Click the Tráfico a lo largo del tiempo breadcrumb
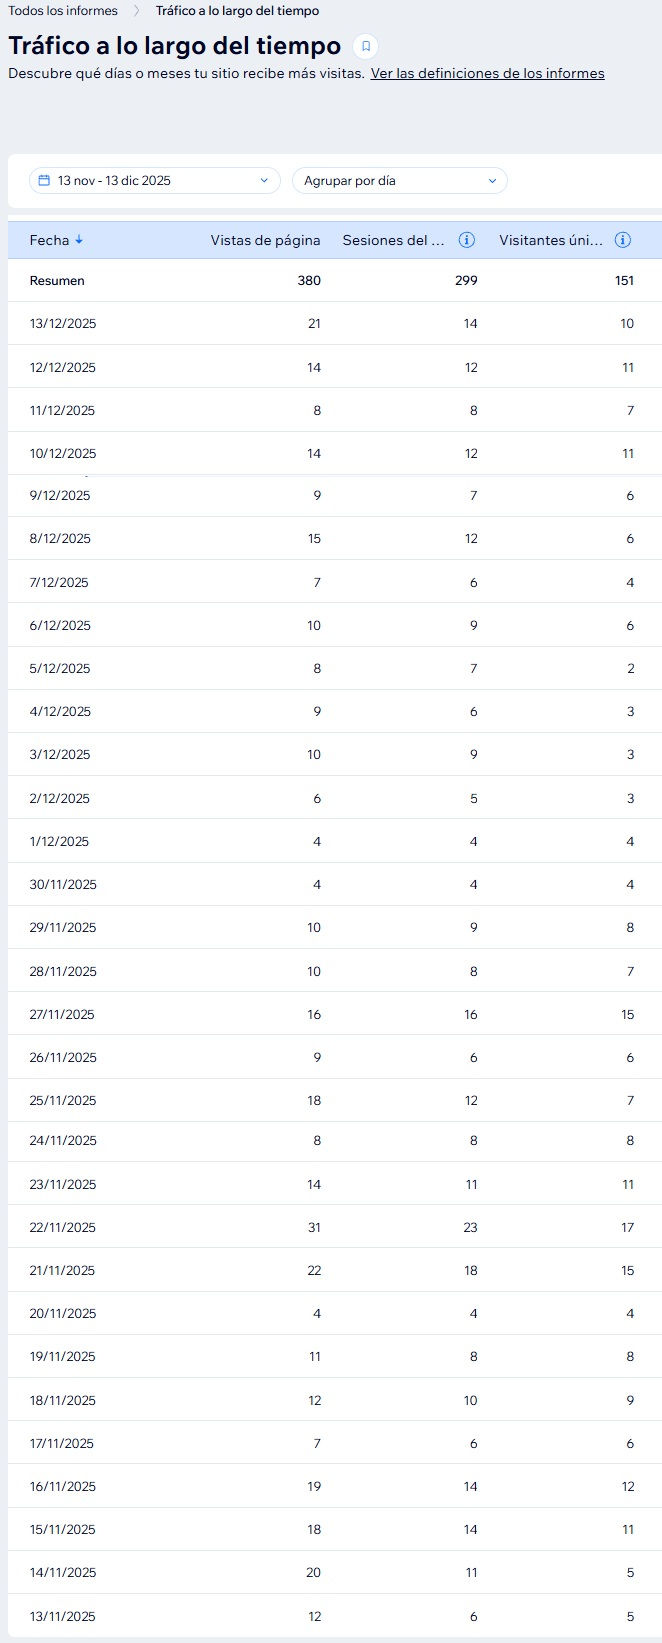Image resolution: width=662 pixels, height=1643 pixels. 237,11
